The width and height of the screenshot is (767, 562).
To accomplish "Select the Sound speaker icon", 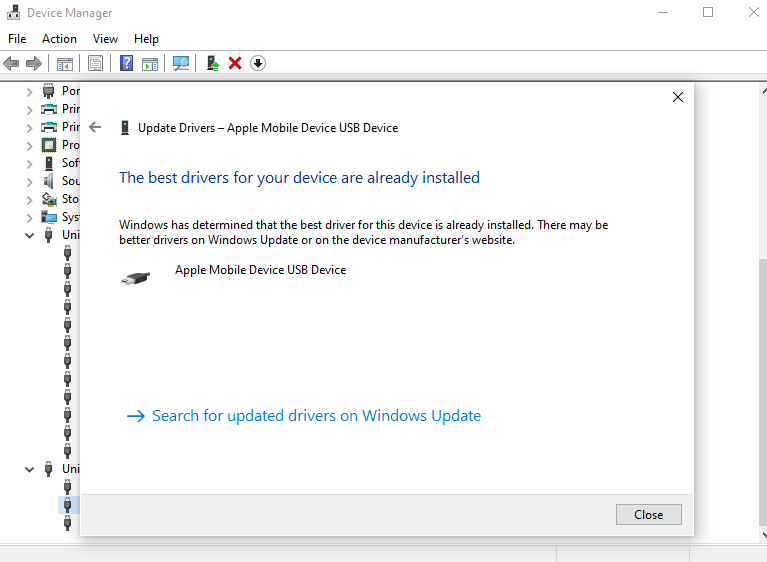I will coord(48,181).
